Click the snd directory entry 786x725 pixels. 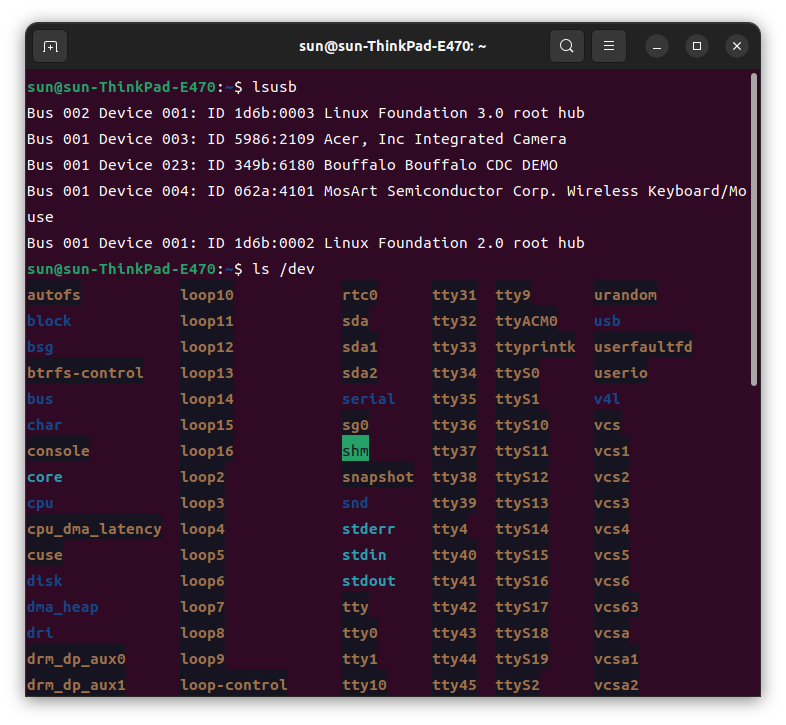[355, 503]
